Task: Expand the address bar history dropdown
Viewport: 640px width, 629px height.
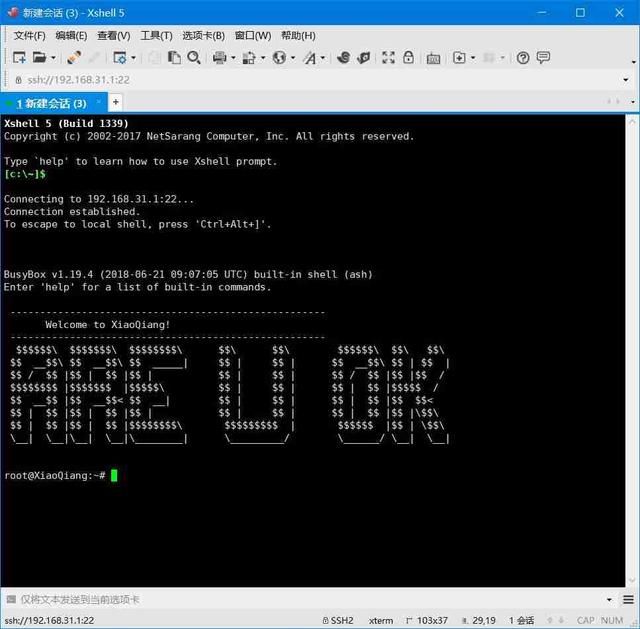Action: click(626, 80)
